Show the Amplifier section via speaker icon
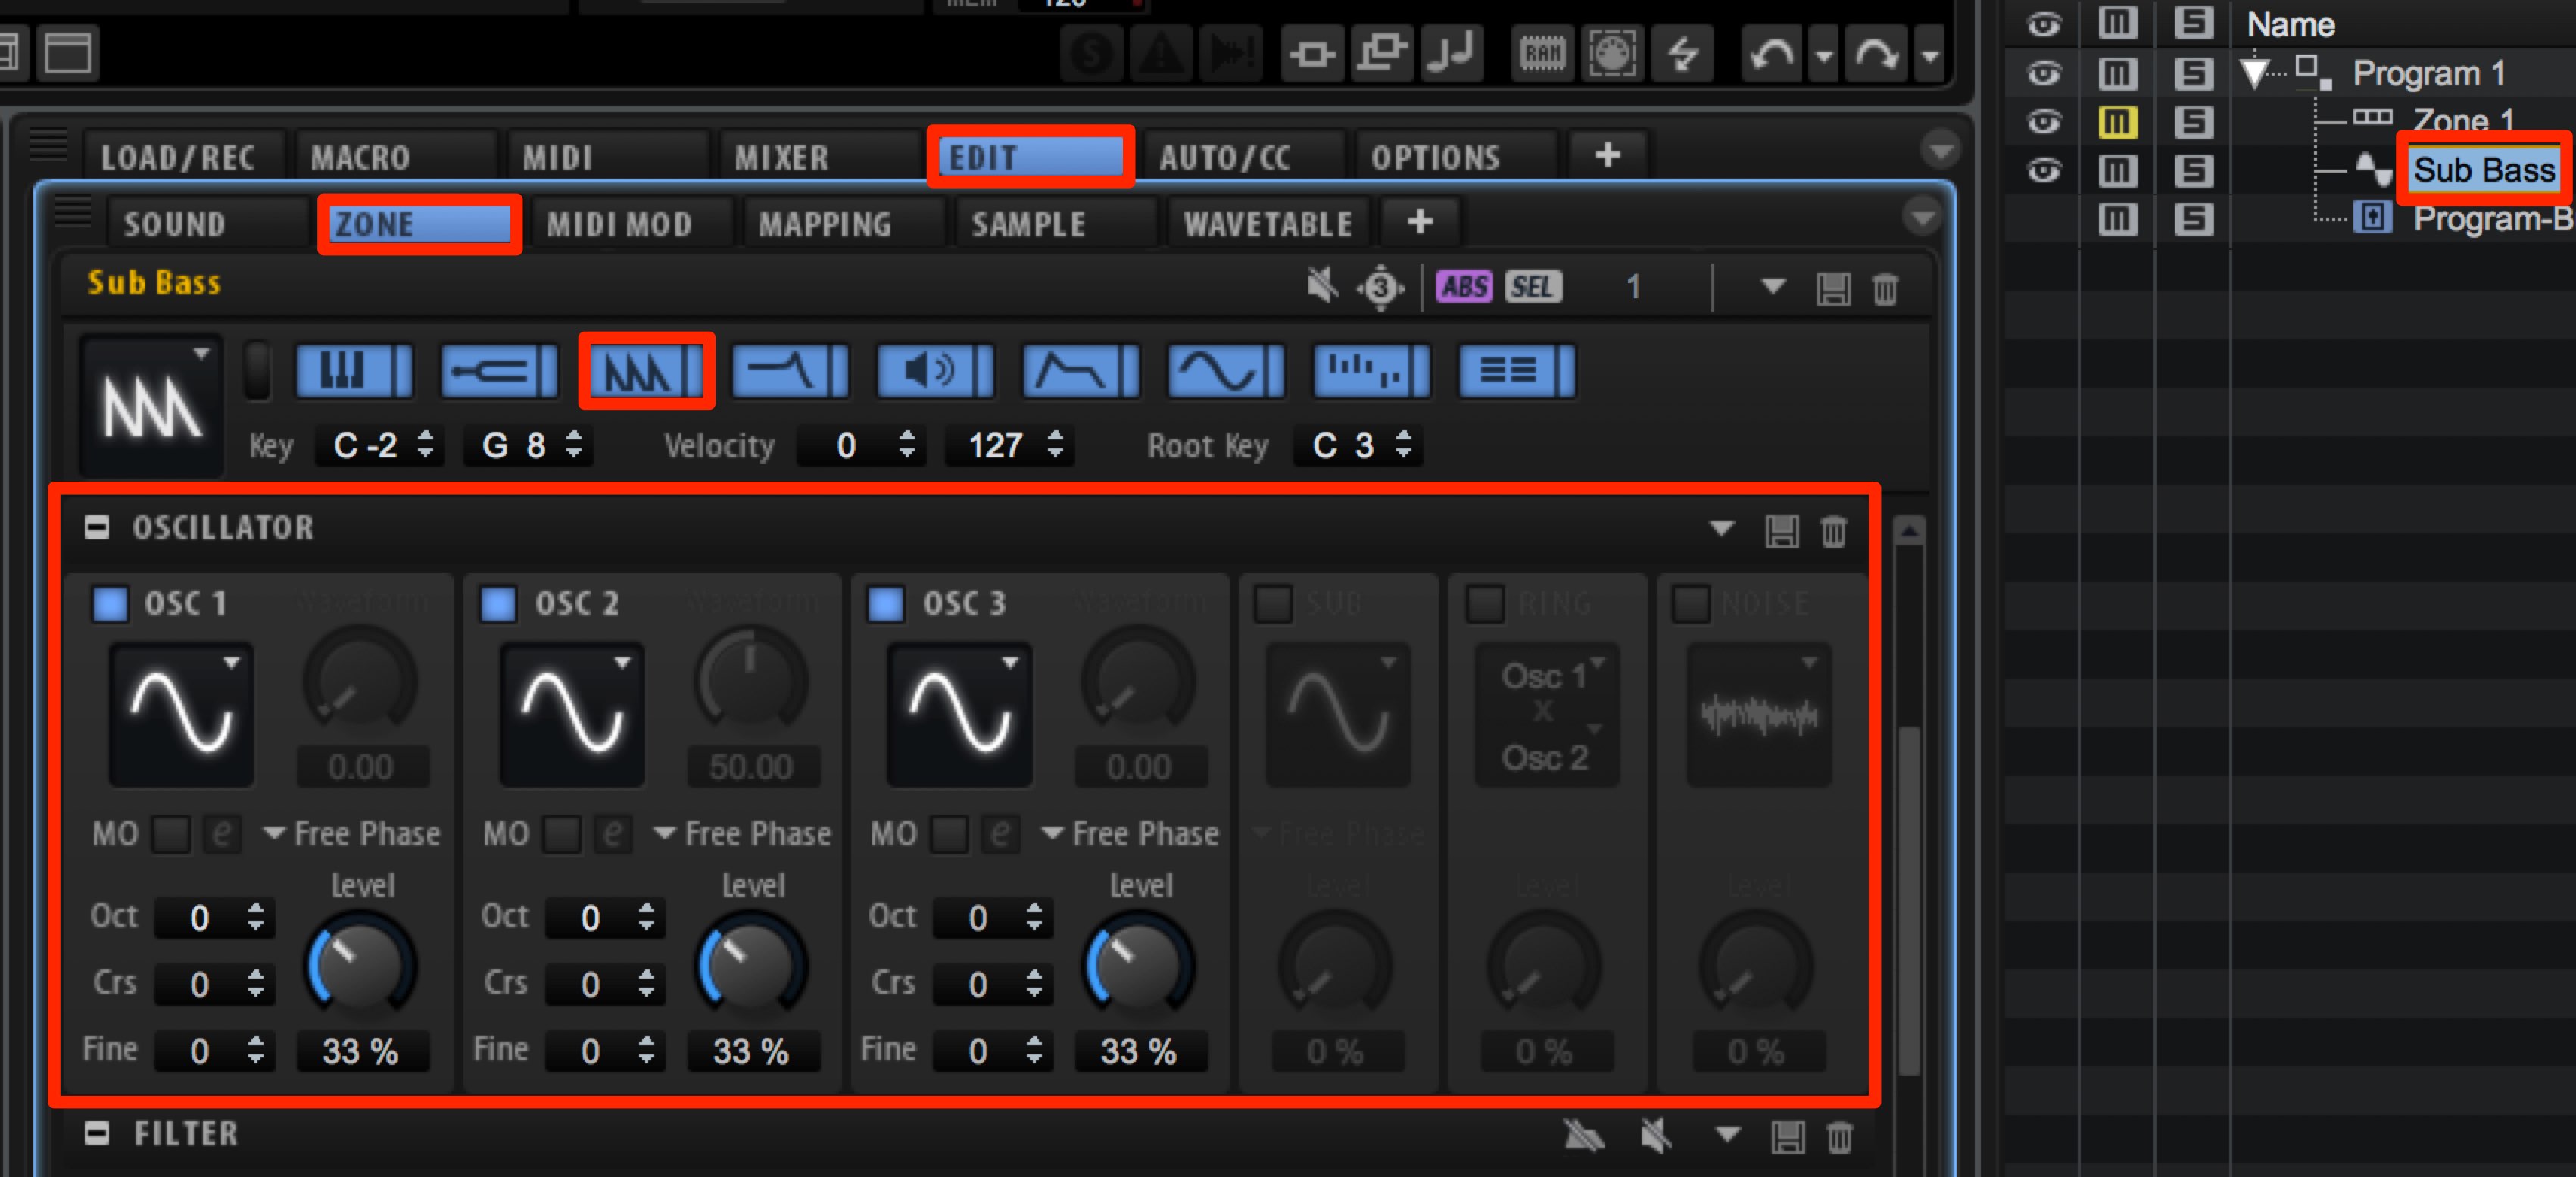 click(x=934, y=372)
